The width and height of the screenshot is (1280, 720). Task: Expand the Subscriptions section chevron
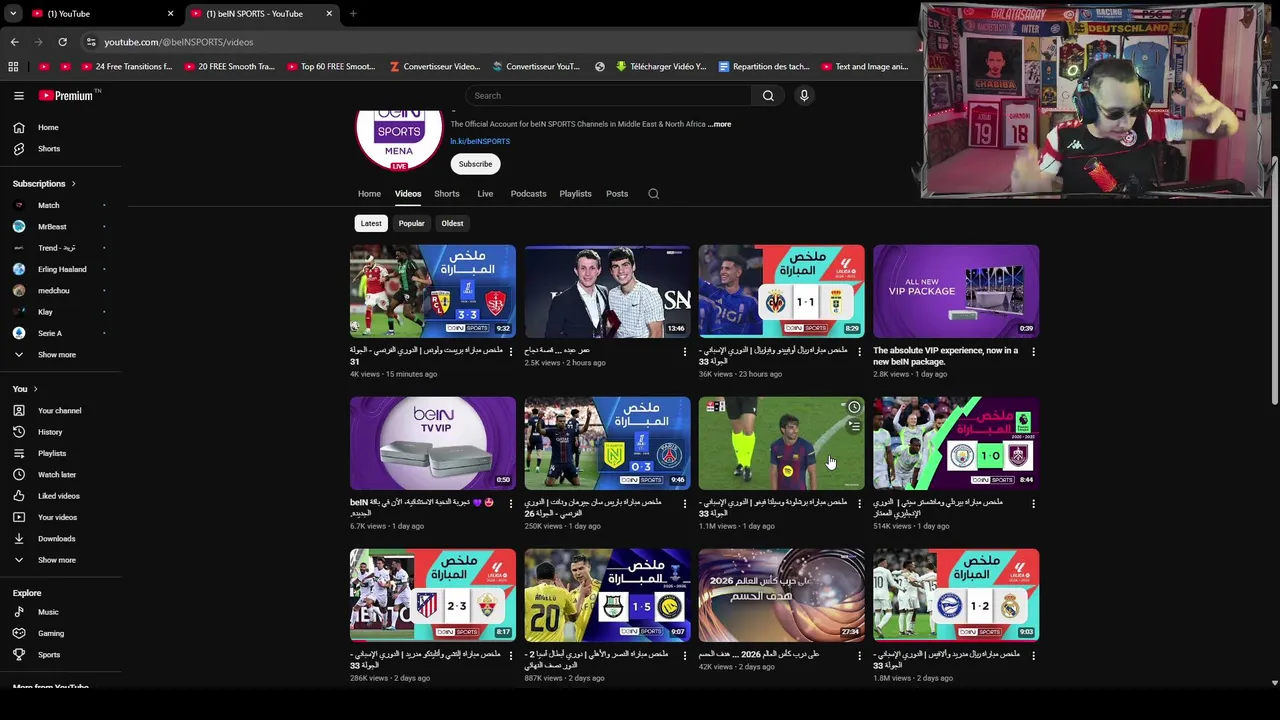point(73,184)
